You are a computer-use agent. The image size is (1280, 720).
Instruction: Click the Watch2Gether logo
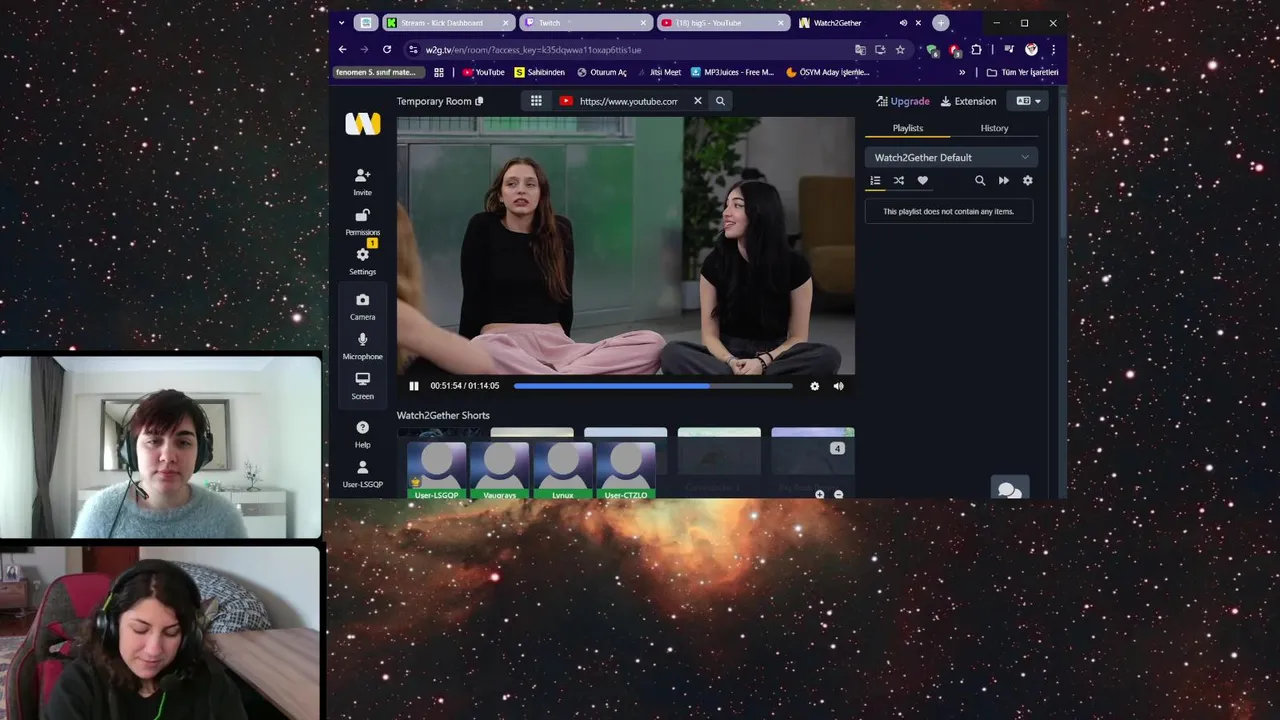coord(362,123)
